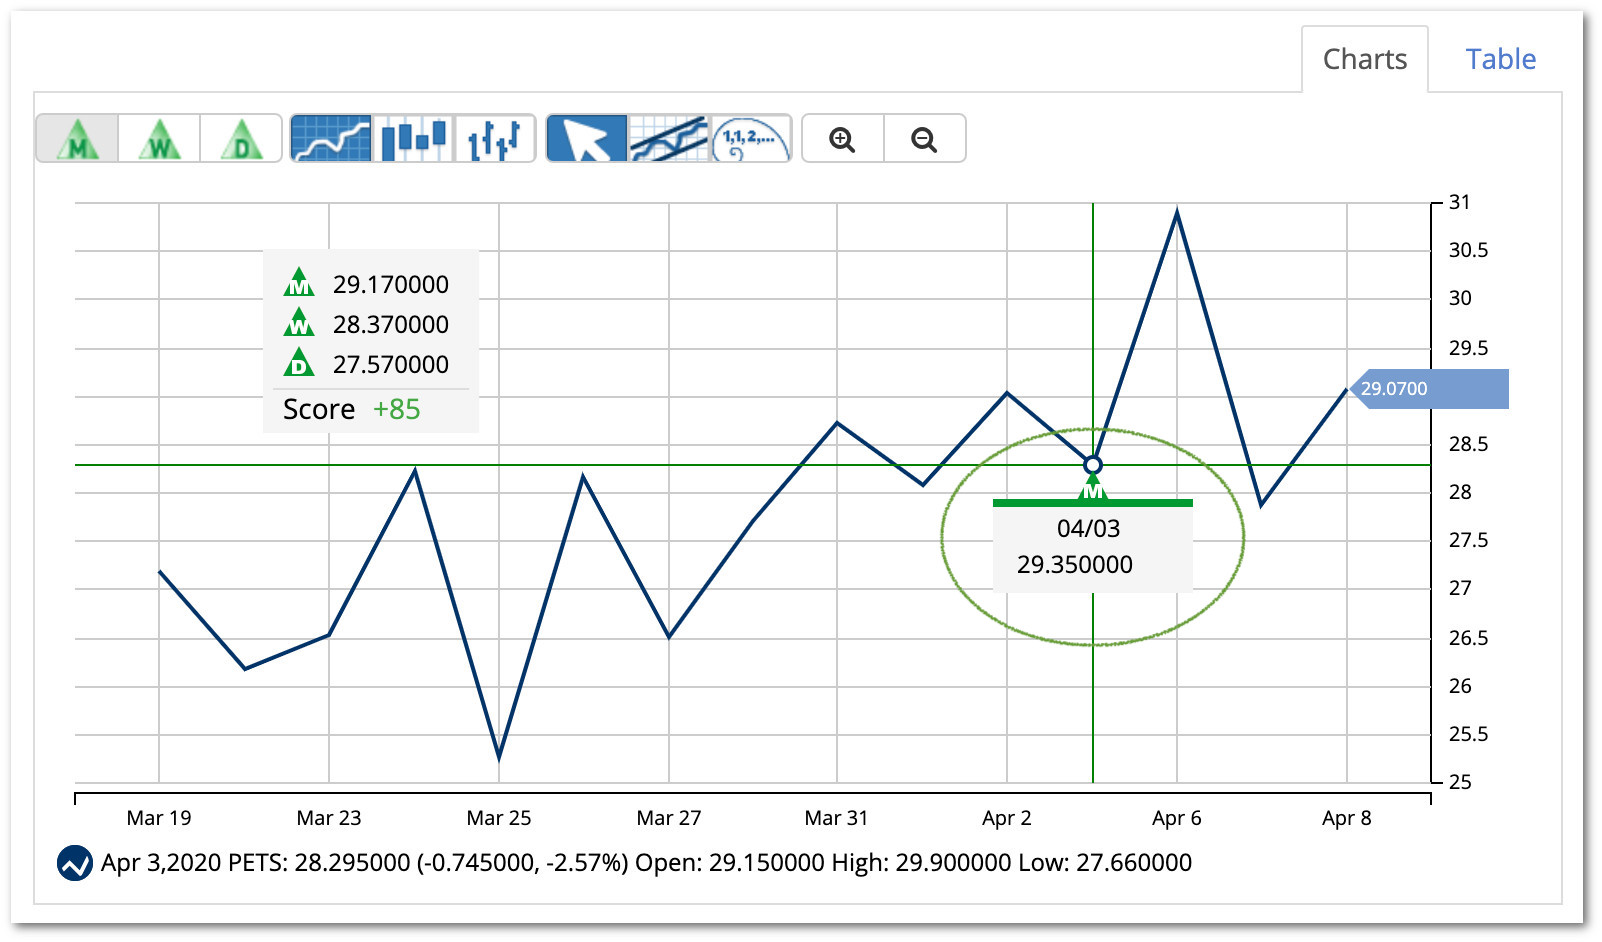Select the pointer cursor tool
1602x942 pixels.
pyautogui.click(x=587, y=138)
